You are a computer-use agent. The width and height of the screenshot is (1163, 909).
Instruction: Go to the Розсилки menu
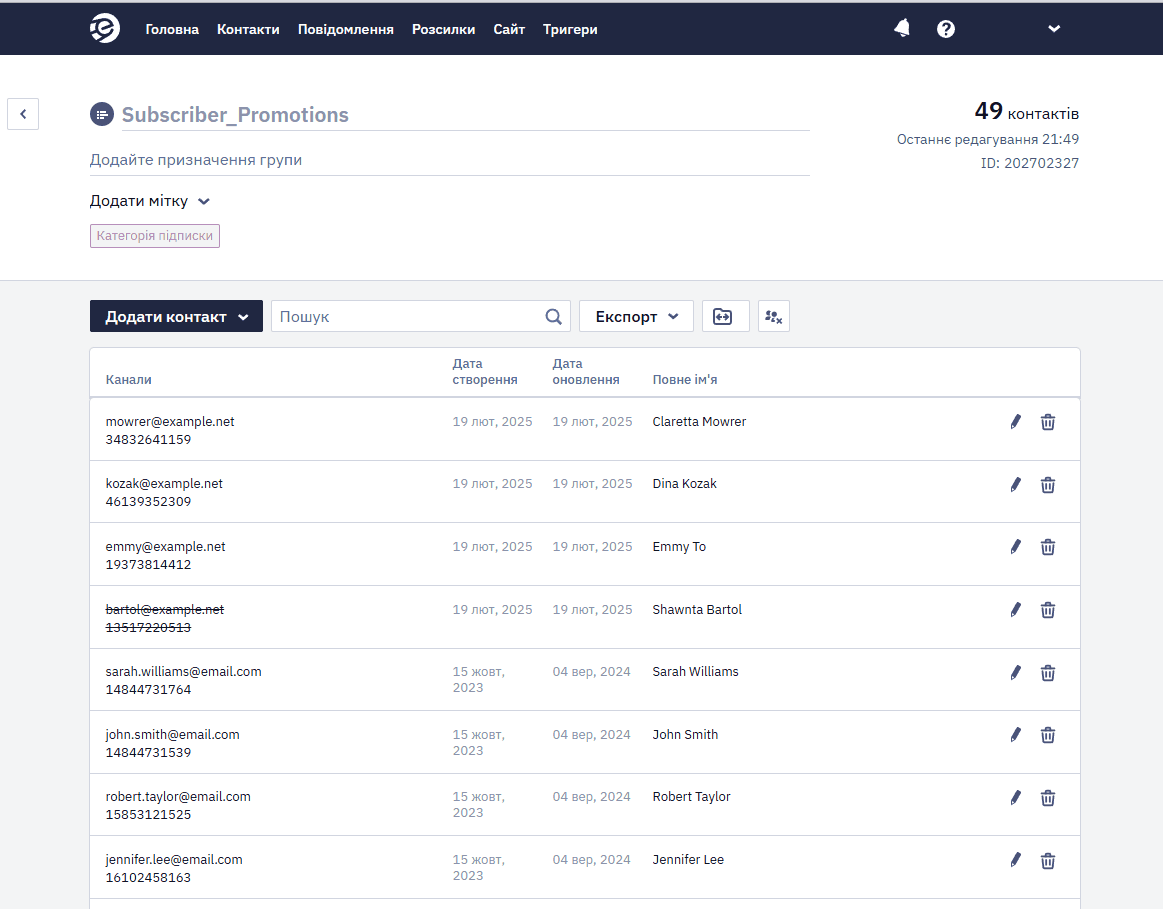(x=444, y=30)
